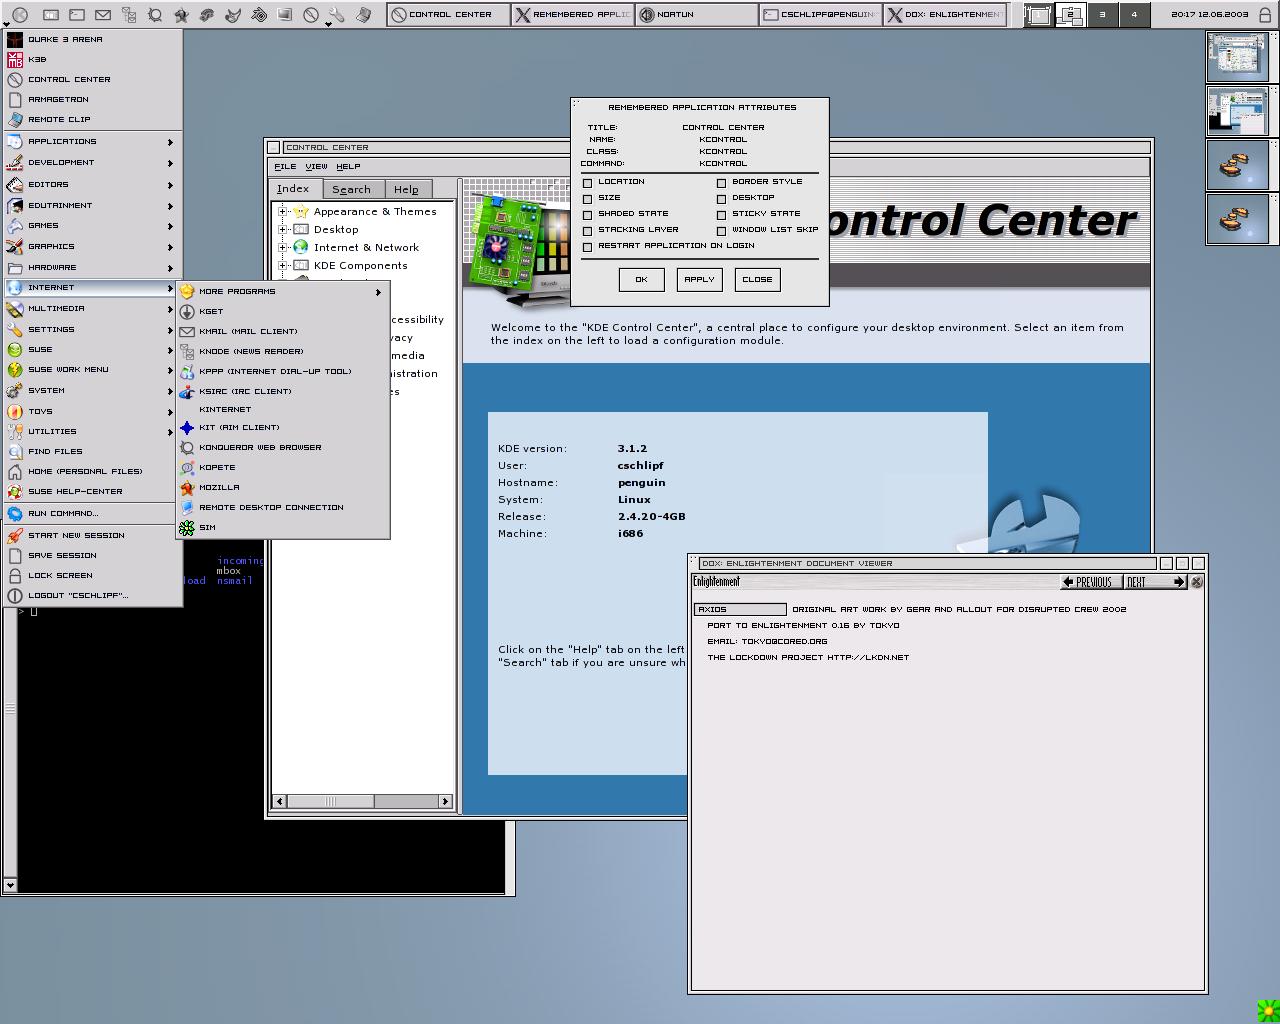The image size is (1280, 1024).
Task: Open Kopete from Internet submenu
Action: (x=282, y=467)
